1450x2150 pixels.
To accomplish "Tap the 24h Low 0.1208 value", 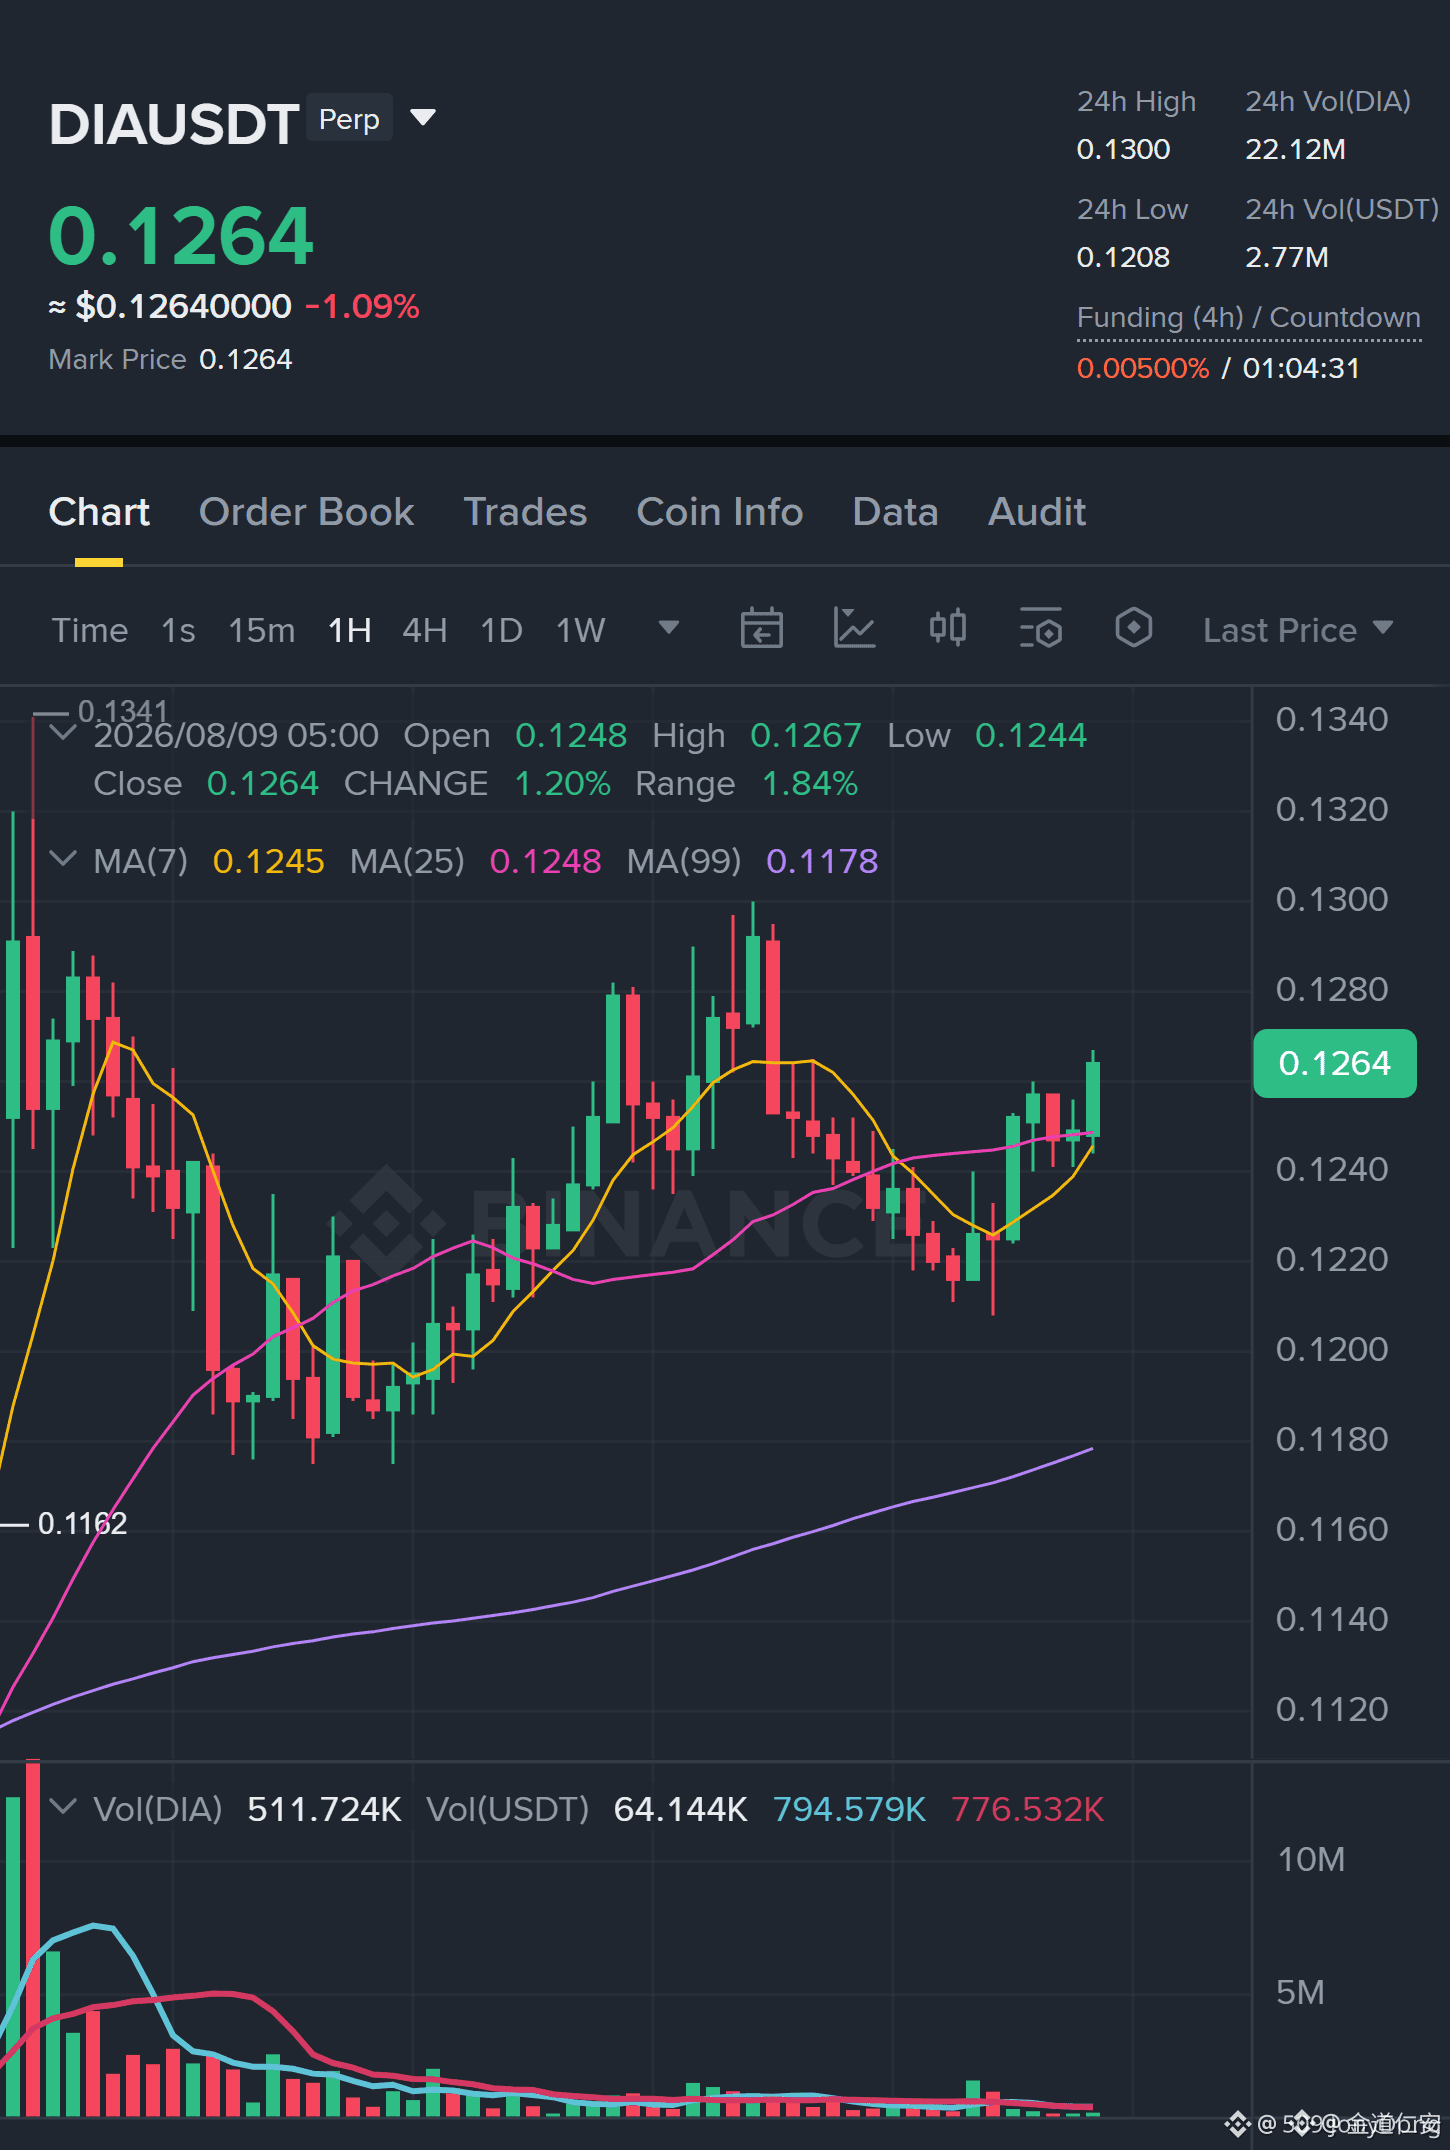I will tap(1123, 257).
